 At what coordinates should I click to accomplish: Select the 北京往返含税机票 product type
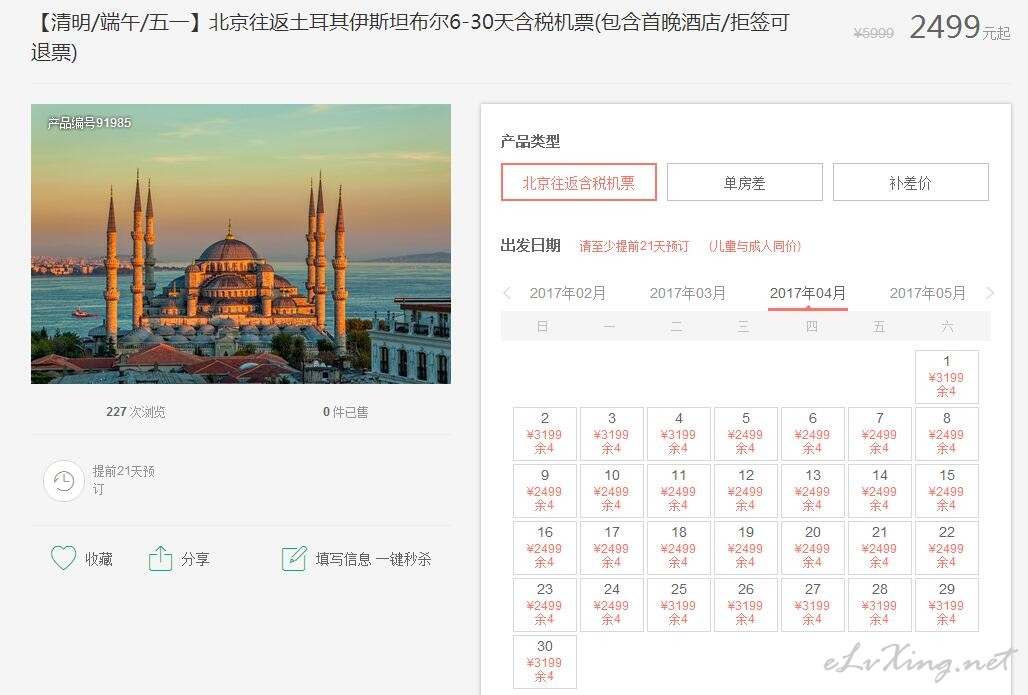(x=578, y=182)
